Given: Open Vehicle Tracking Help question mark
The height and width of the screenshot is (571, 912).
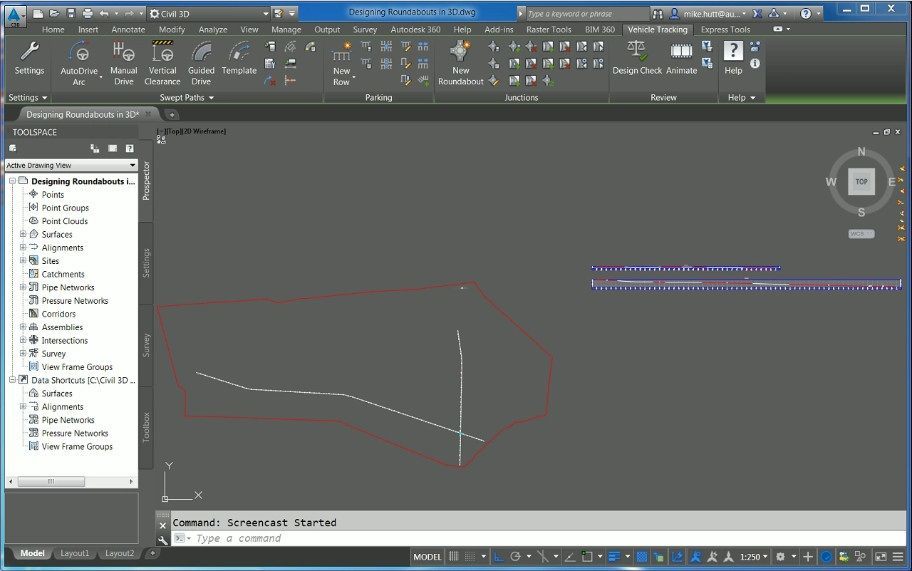Looking at the screenshot, I should (733, 59).
